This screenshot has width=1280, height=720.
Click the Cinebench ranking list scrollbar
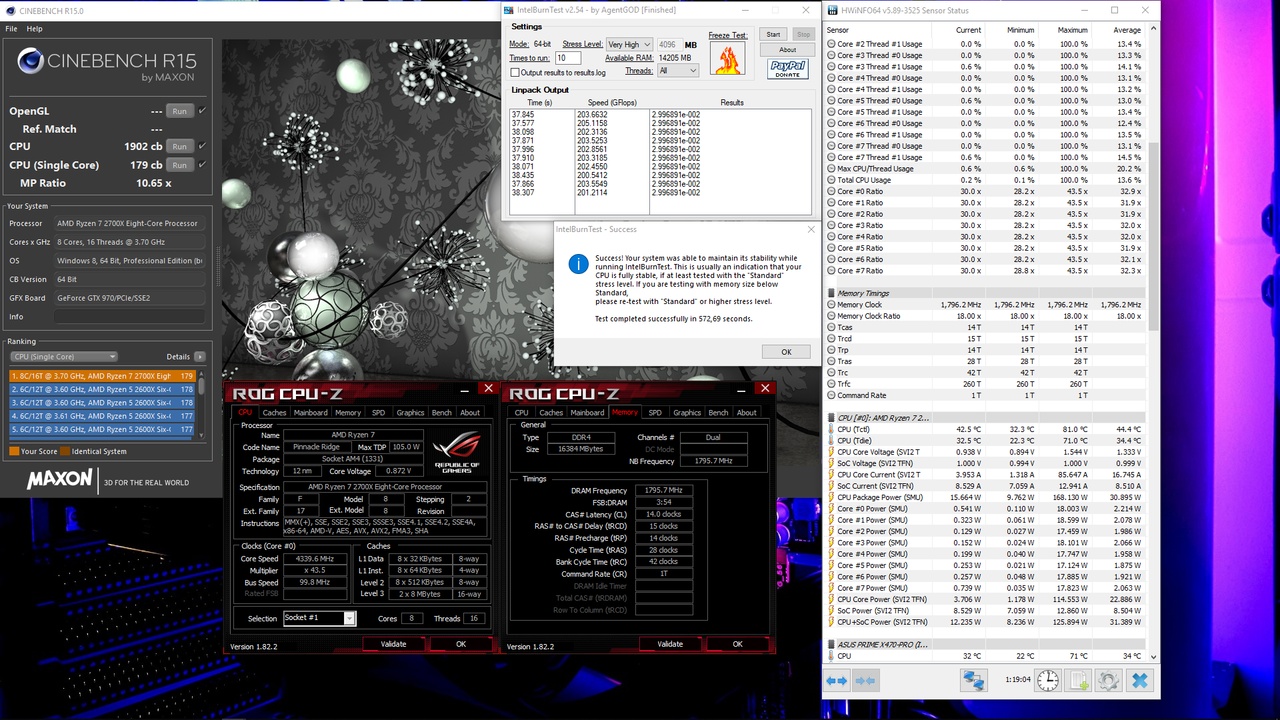[203, 405]
